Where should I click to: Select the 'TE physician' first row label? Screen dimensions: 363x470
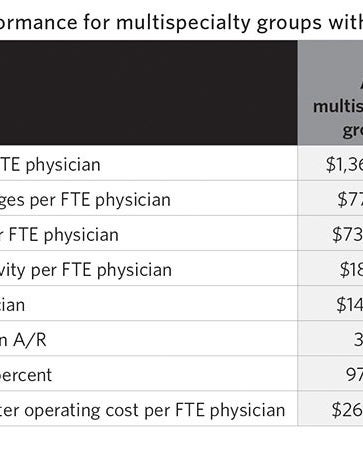(x=50, y=165)
